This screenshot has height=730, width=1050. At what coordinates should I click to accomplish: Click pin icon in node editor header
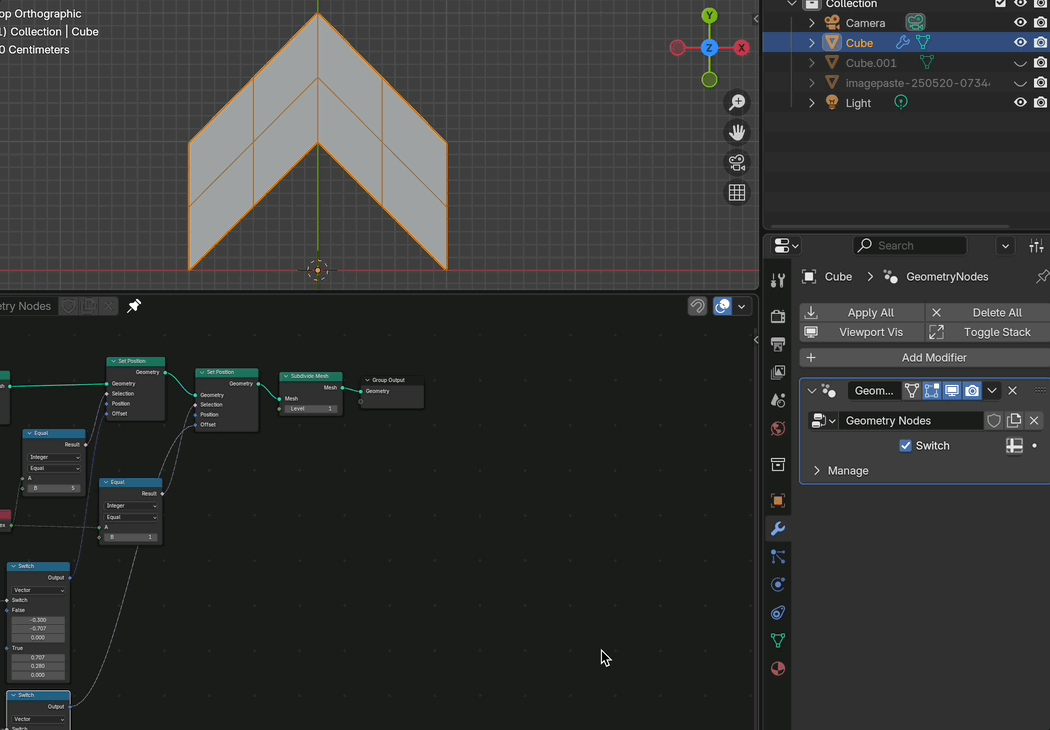click(134, 306)
